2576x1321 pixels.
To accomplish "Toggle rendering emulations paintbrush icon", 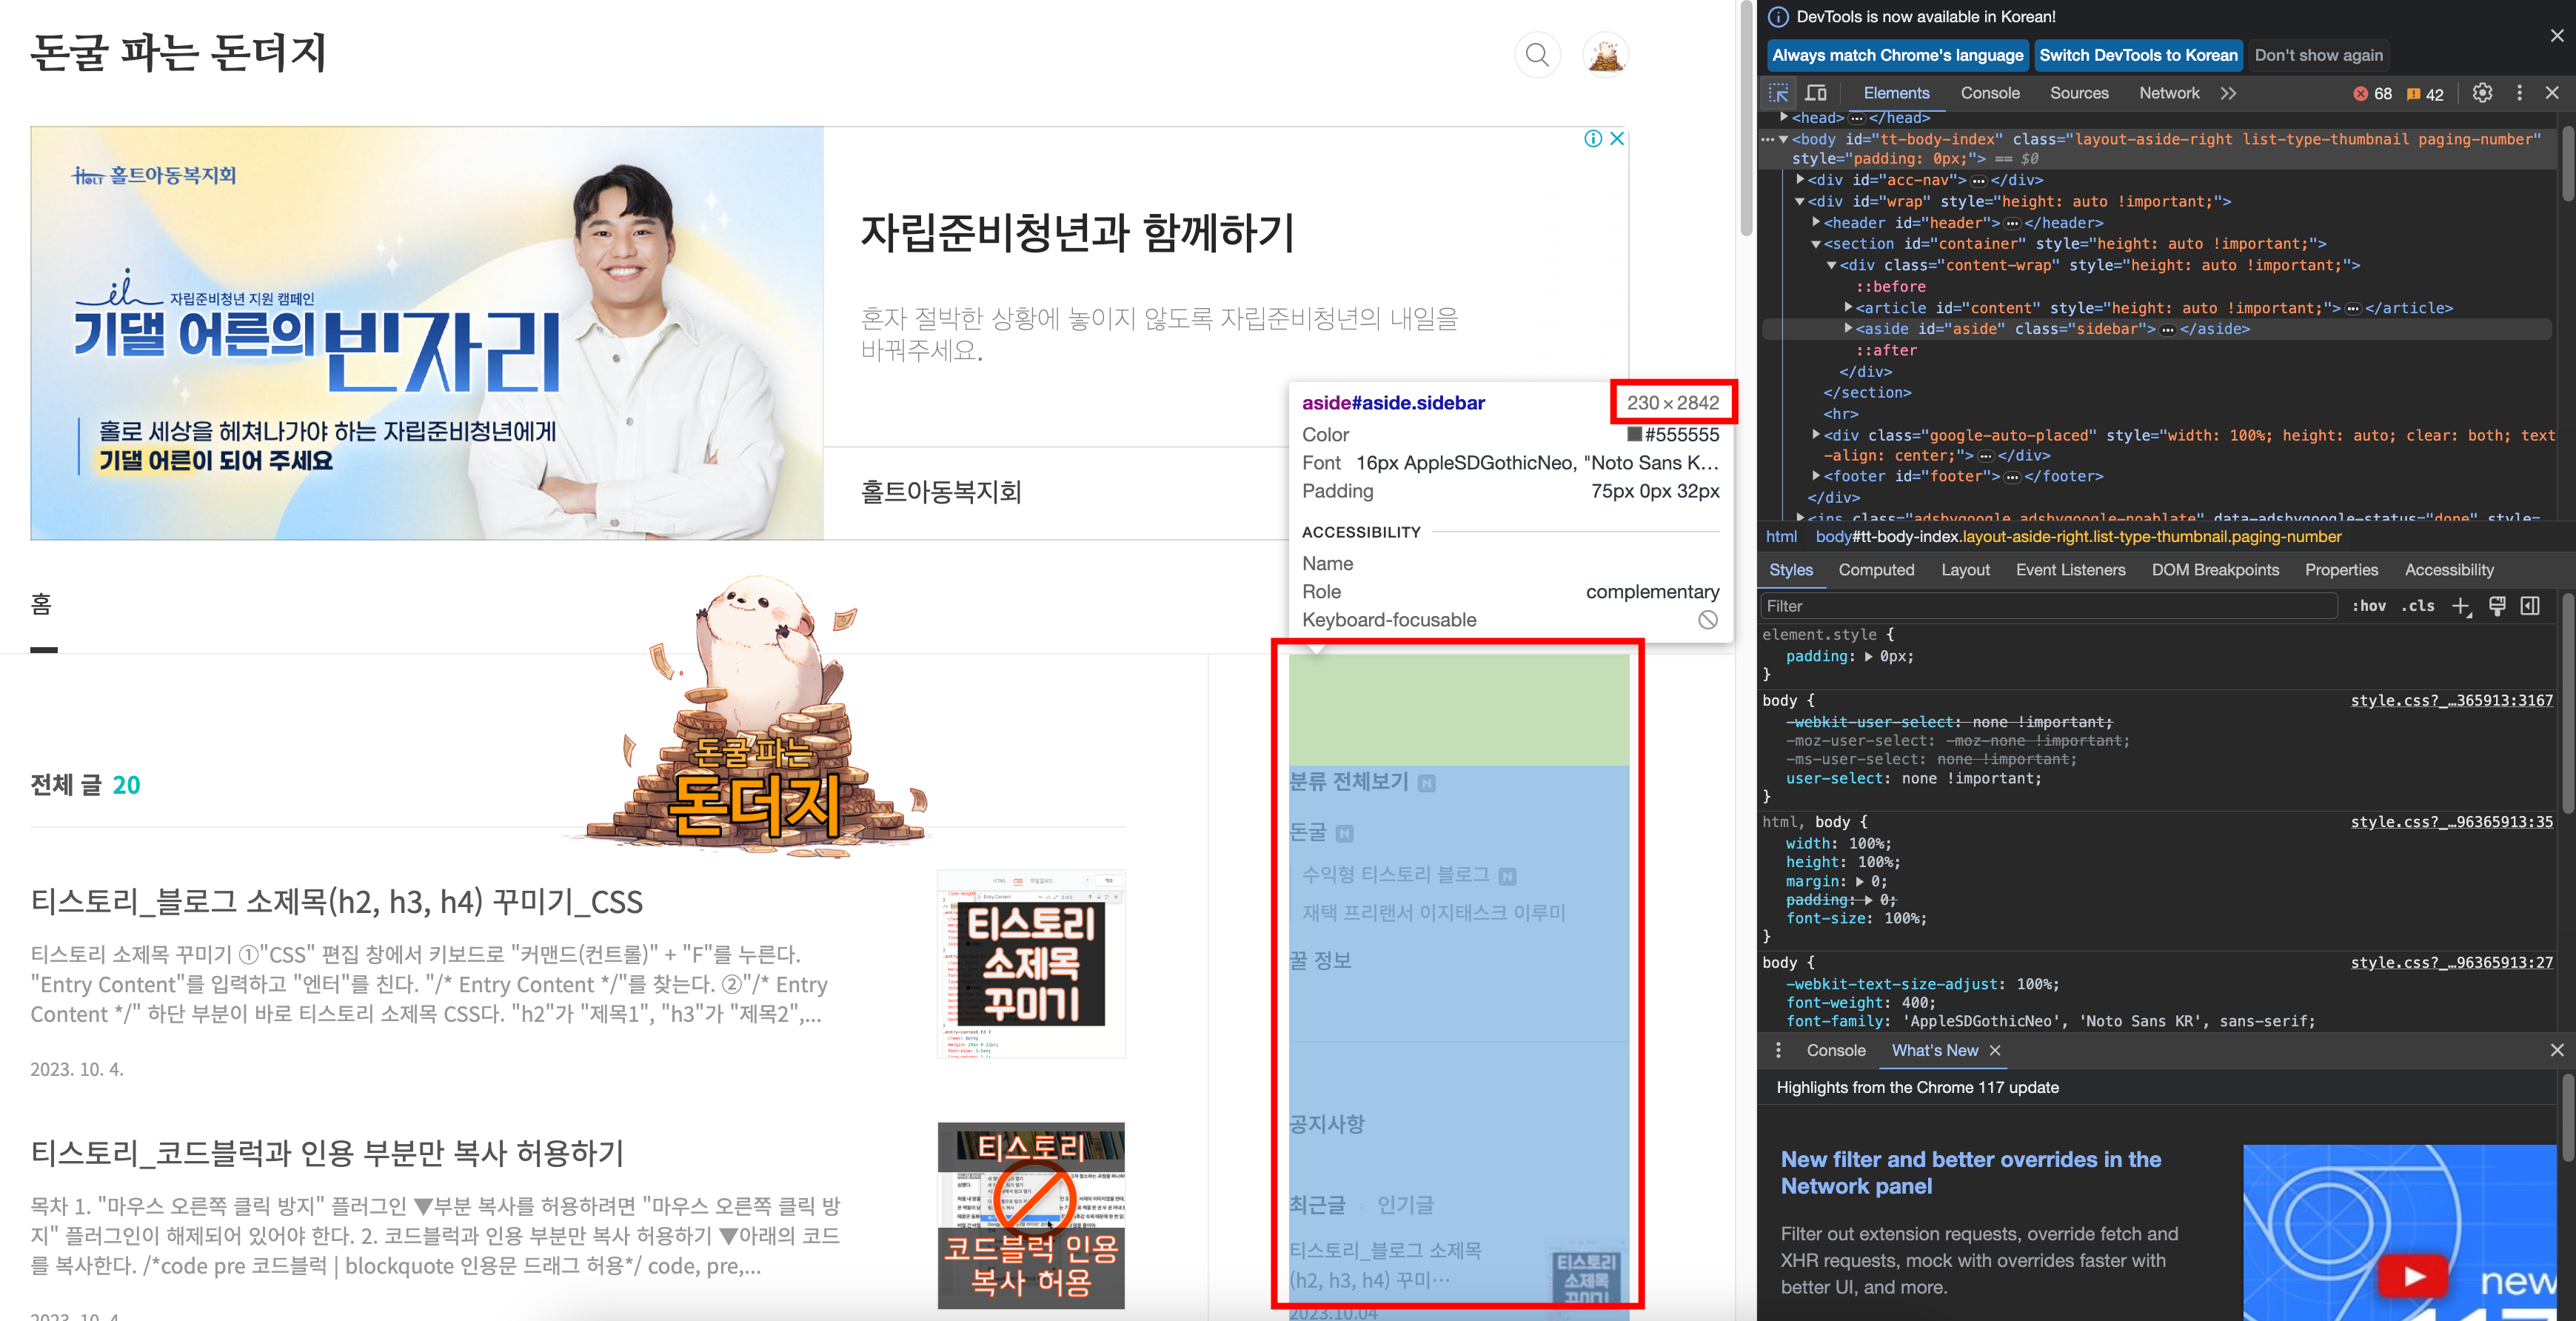I will pos(2497,606).
